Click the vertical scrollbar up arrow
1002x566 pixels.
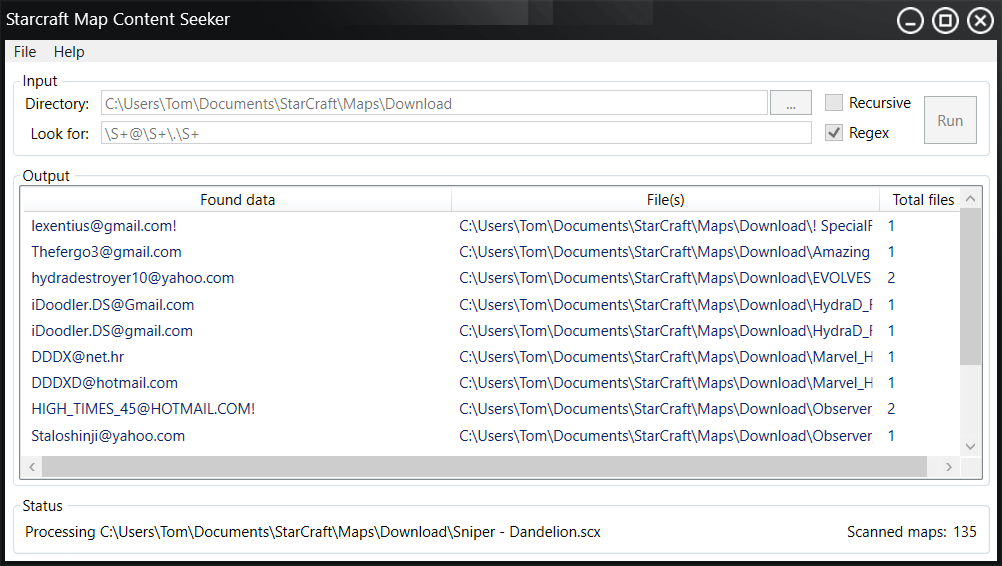(970, 199)
